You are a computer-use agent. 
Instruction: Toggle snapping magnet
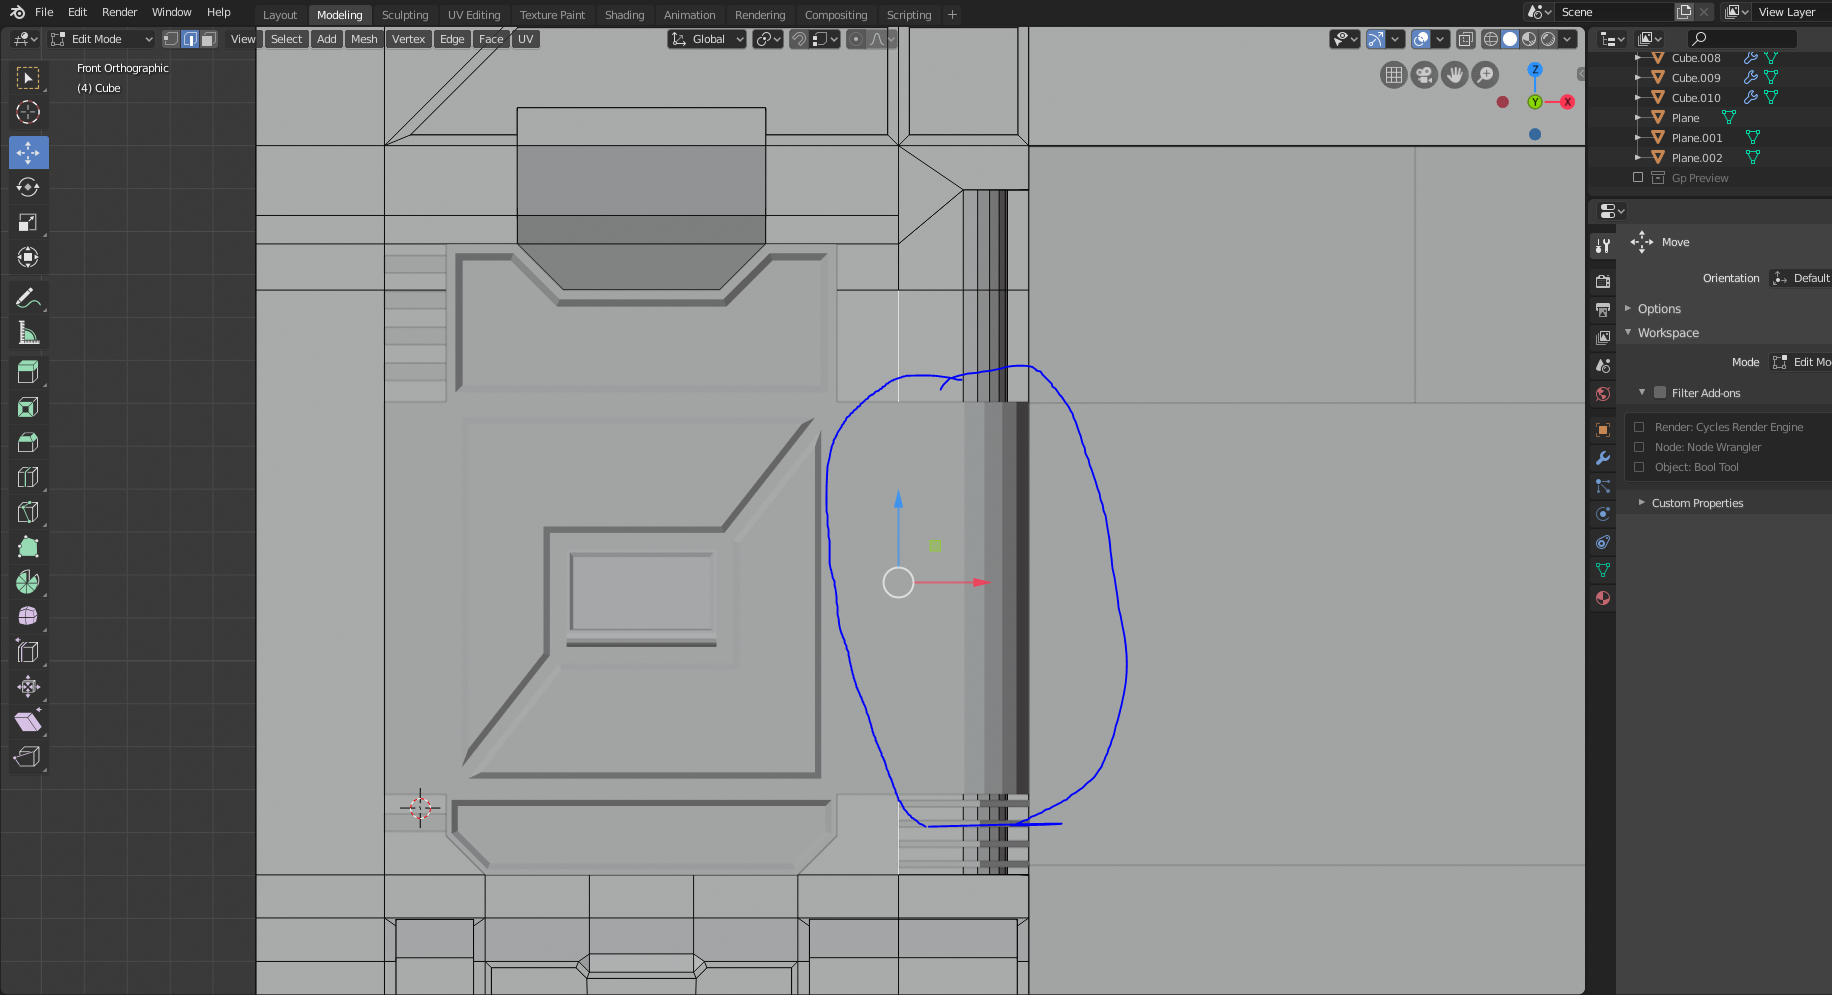(798, 39)
